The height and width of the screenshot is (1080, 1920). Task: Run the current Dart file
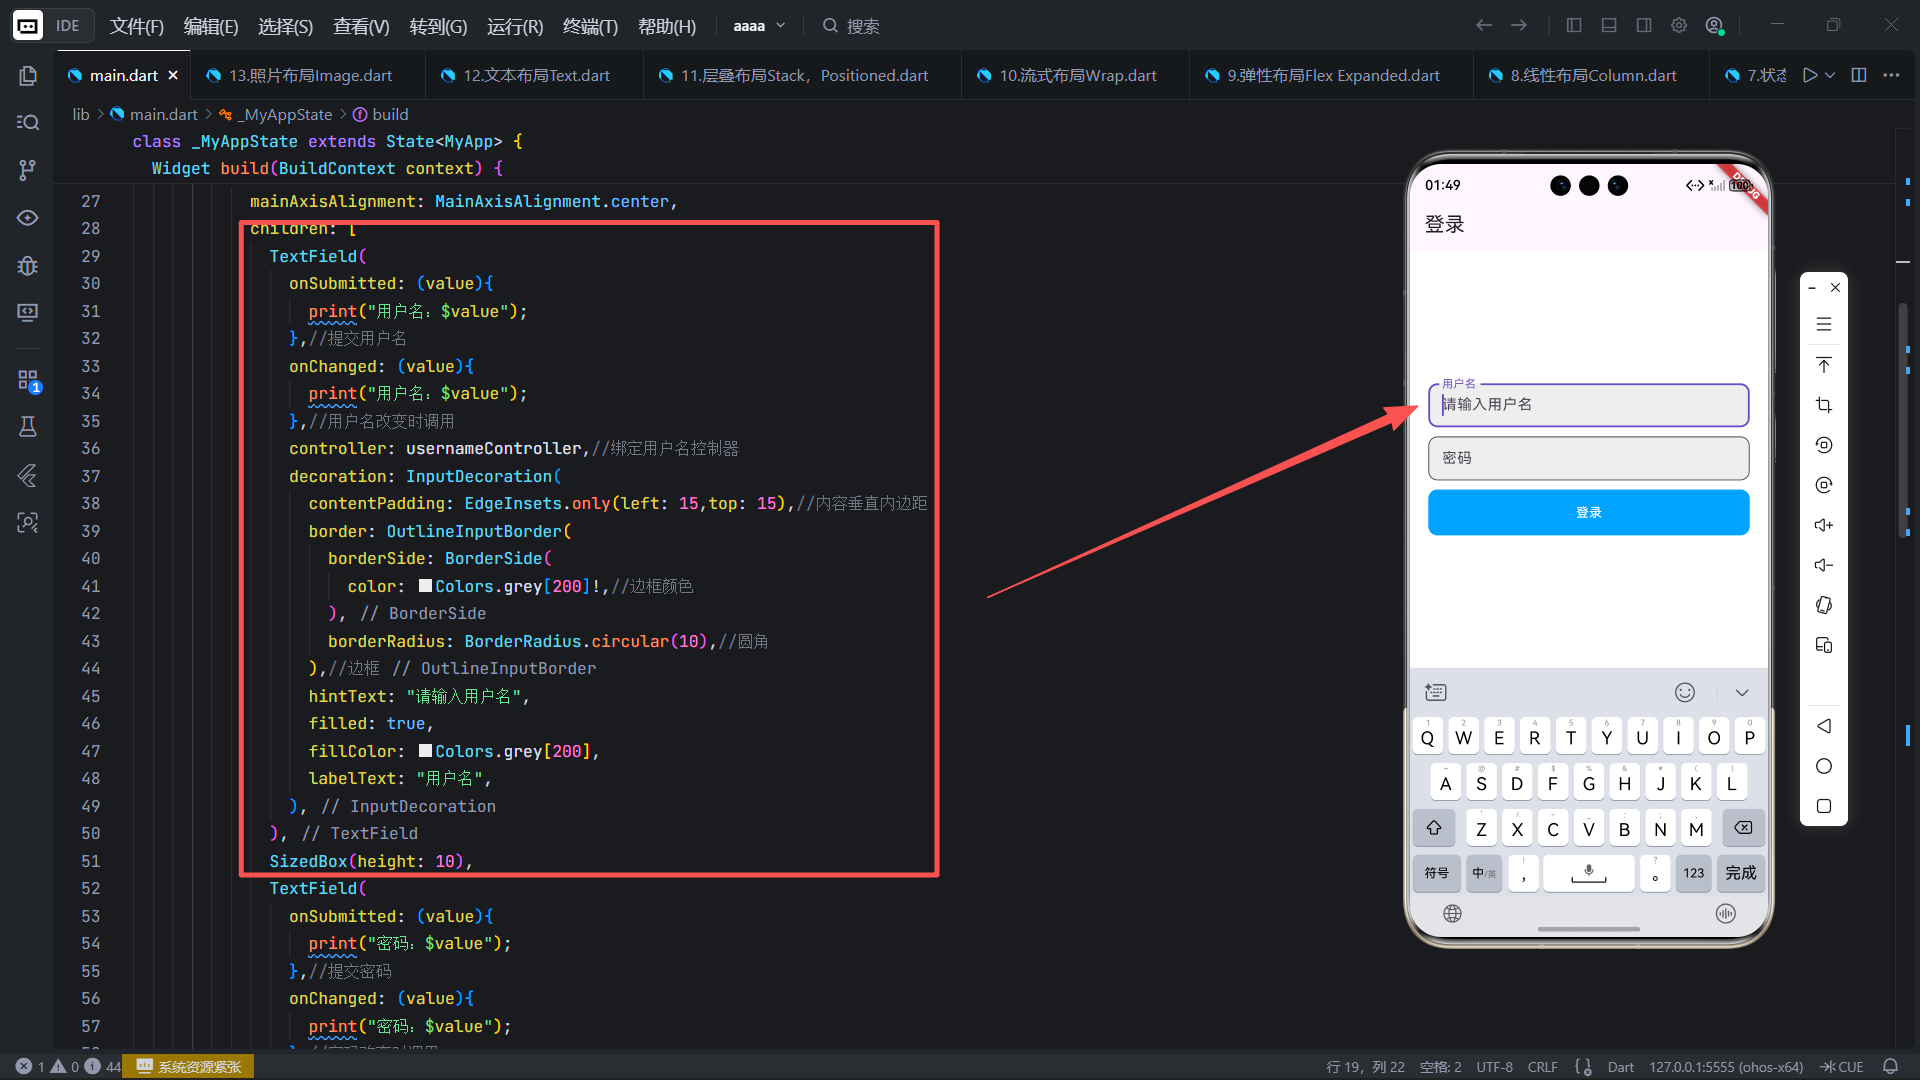pyautogui.click(x=1809, y=75)
